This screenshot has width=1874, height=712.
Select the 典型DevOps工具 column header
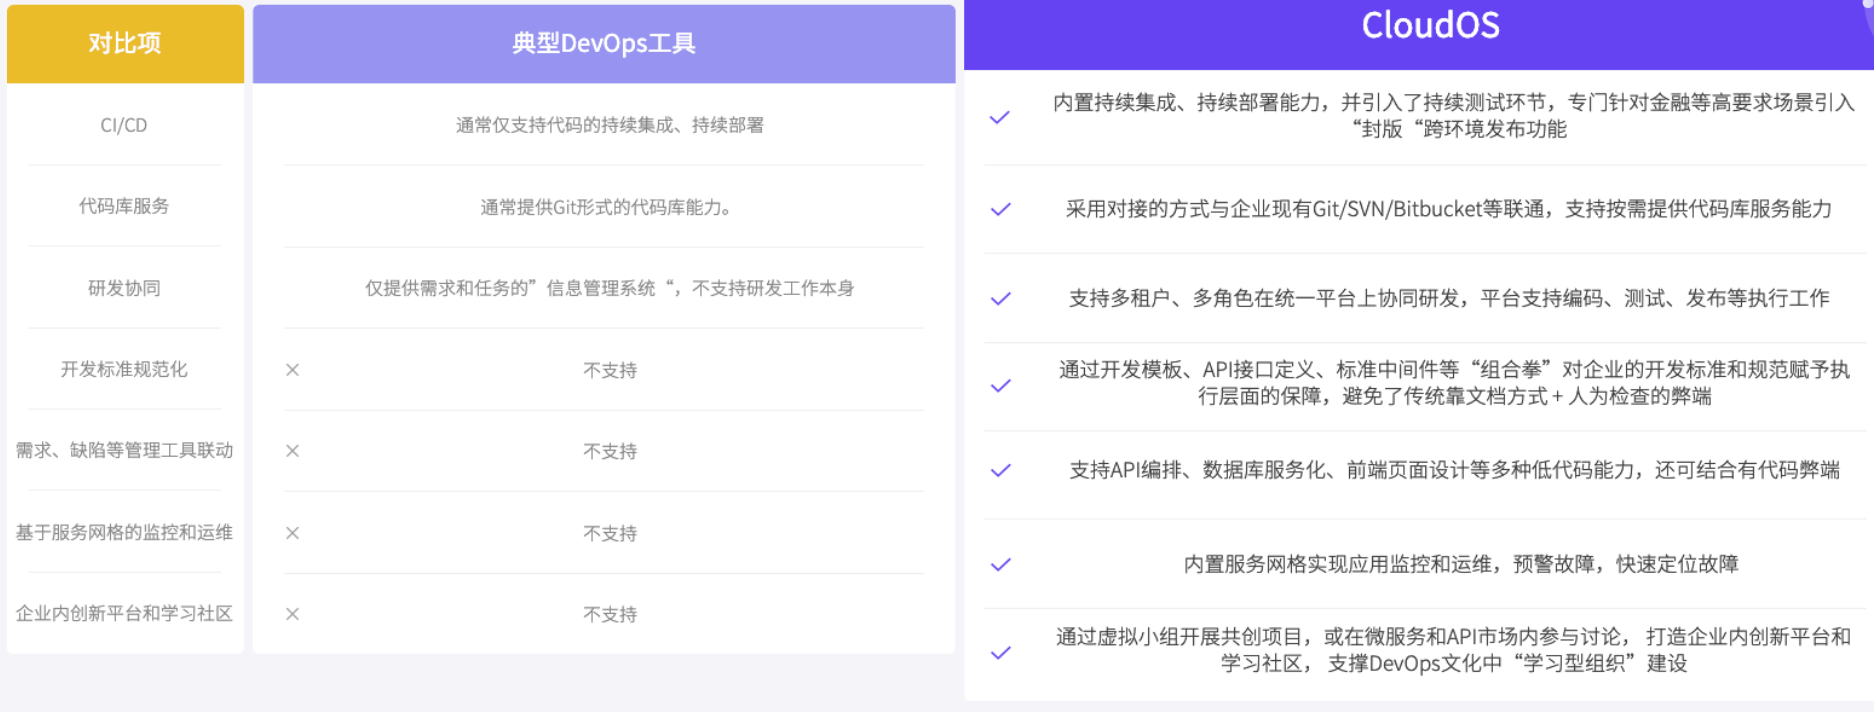point(603,43)
